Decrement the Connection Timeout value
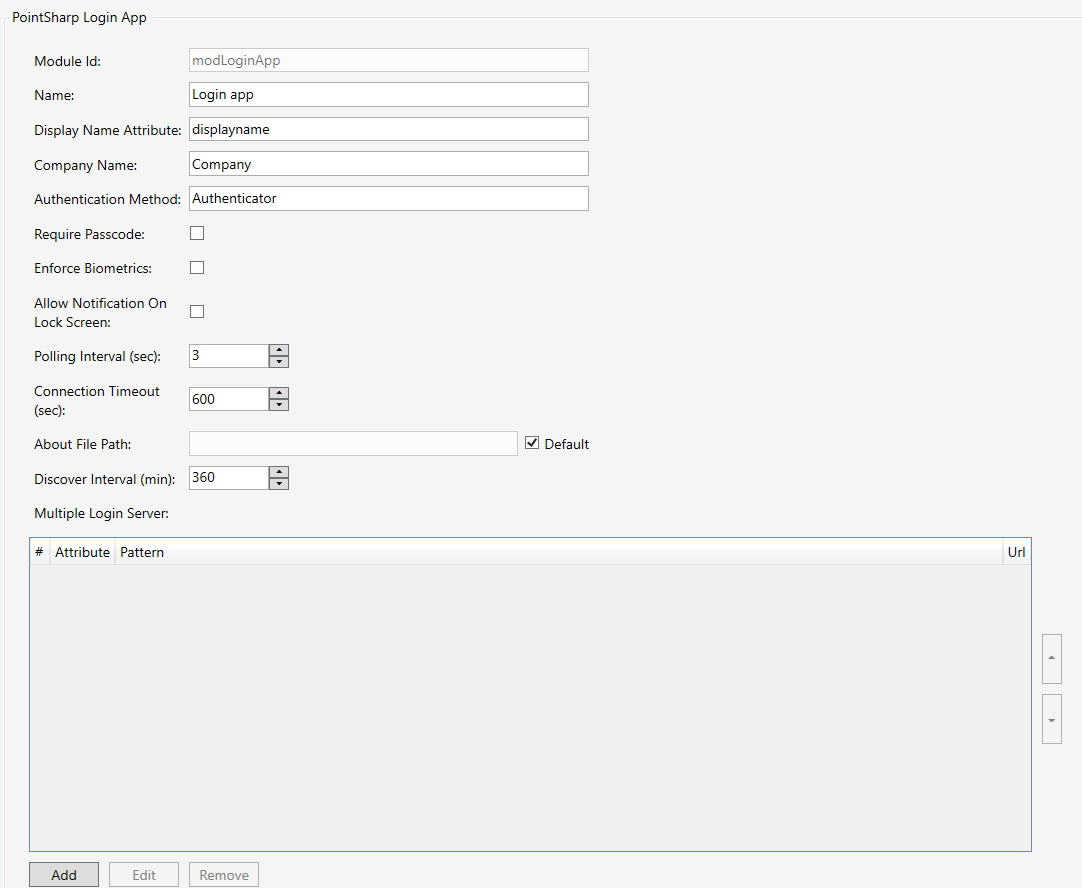1082x888 pixels. coord(279,404)
